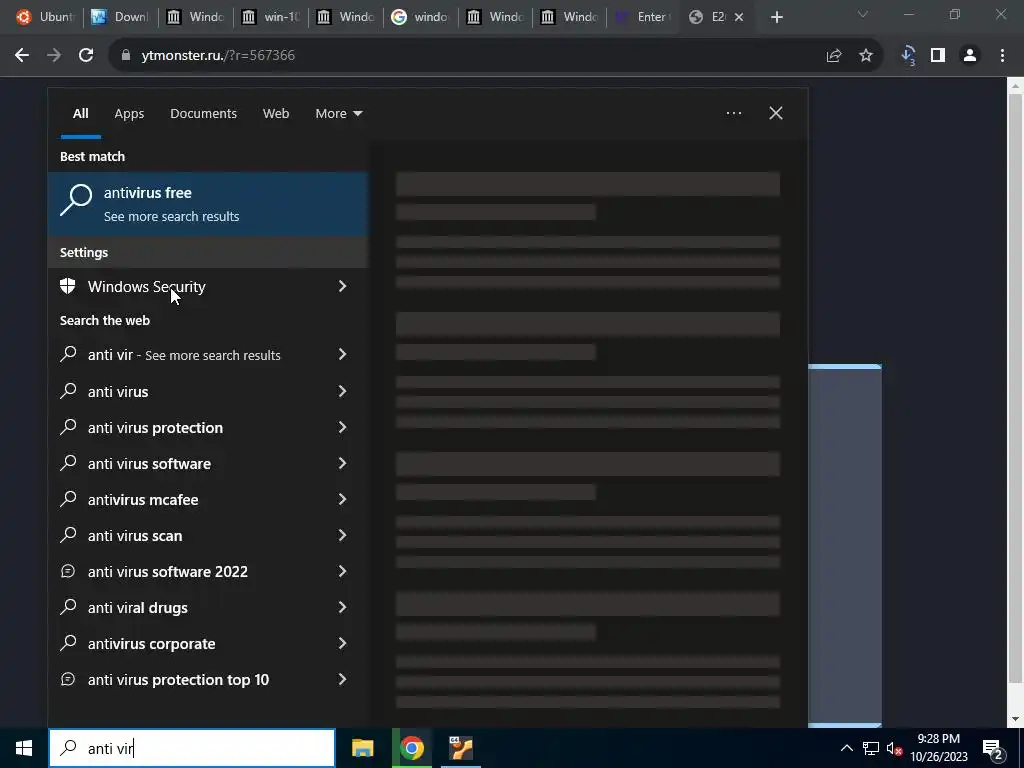
Task: Open the Chrome profile icon
Action: tap(970, 56)
